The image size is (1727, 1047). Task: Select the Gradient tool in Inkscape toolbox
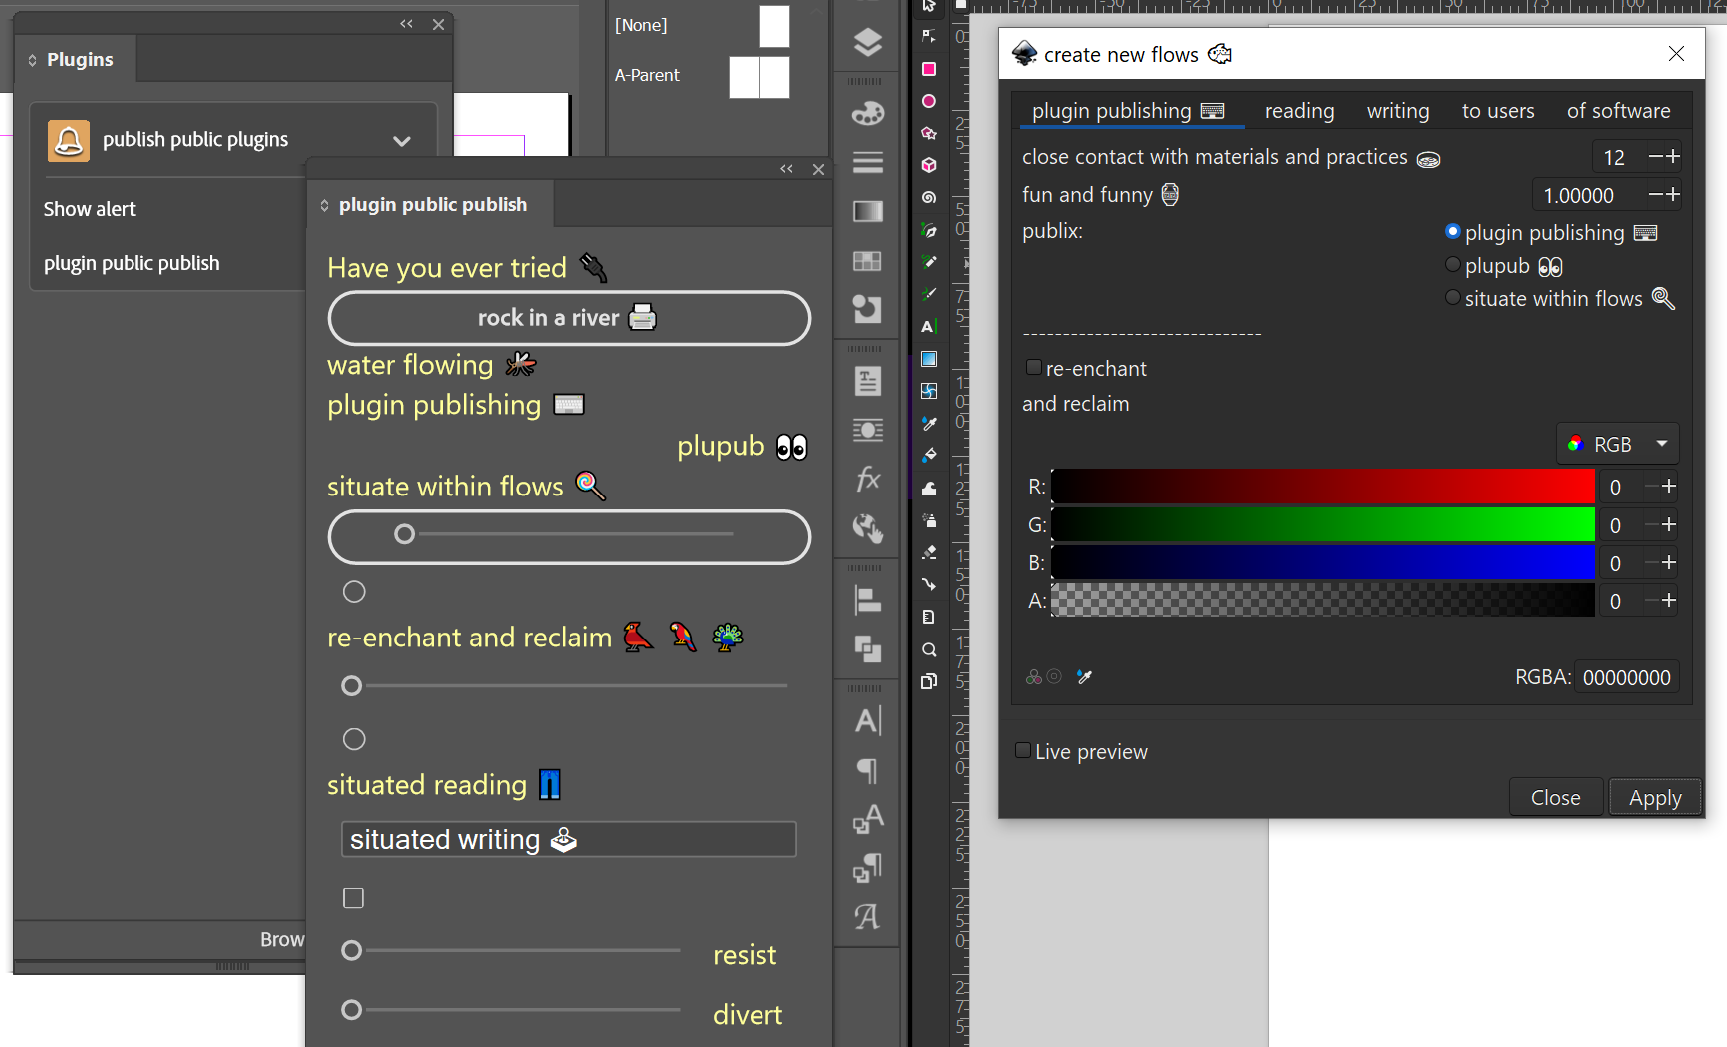coord(929,359)
